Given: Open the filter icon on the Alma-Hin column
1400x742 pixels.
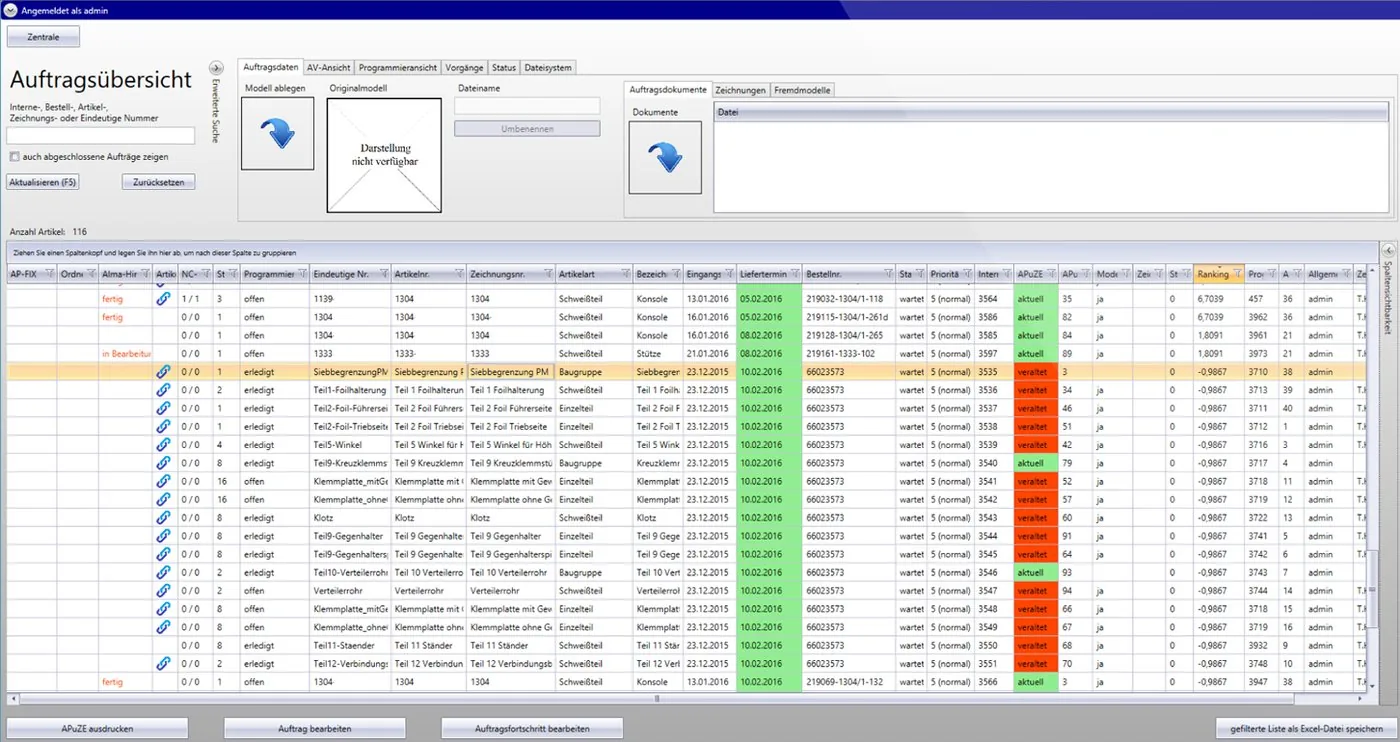Looking at the screenshot, I should click(x=145, y=274).
